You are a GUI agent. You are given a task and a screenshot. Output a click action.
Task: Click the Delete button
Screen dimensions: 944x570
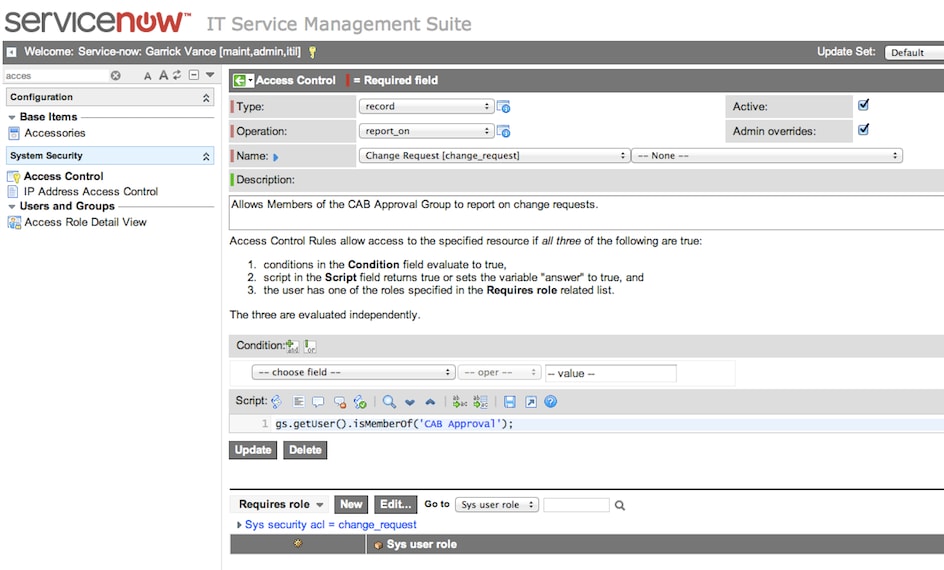point(305,450)
